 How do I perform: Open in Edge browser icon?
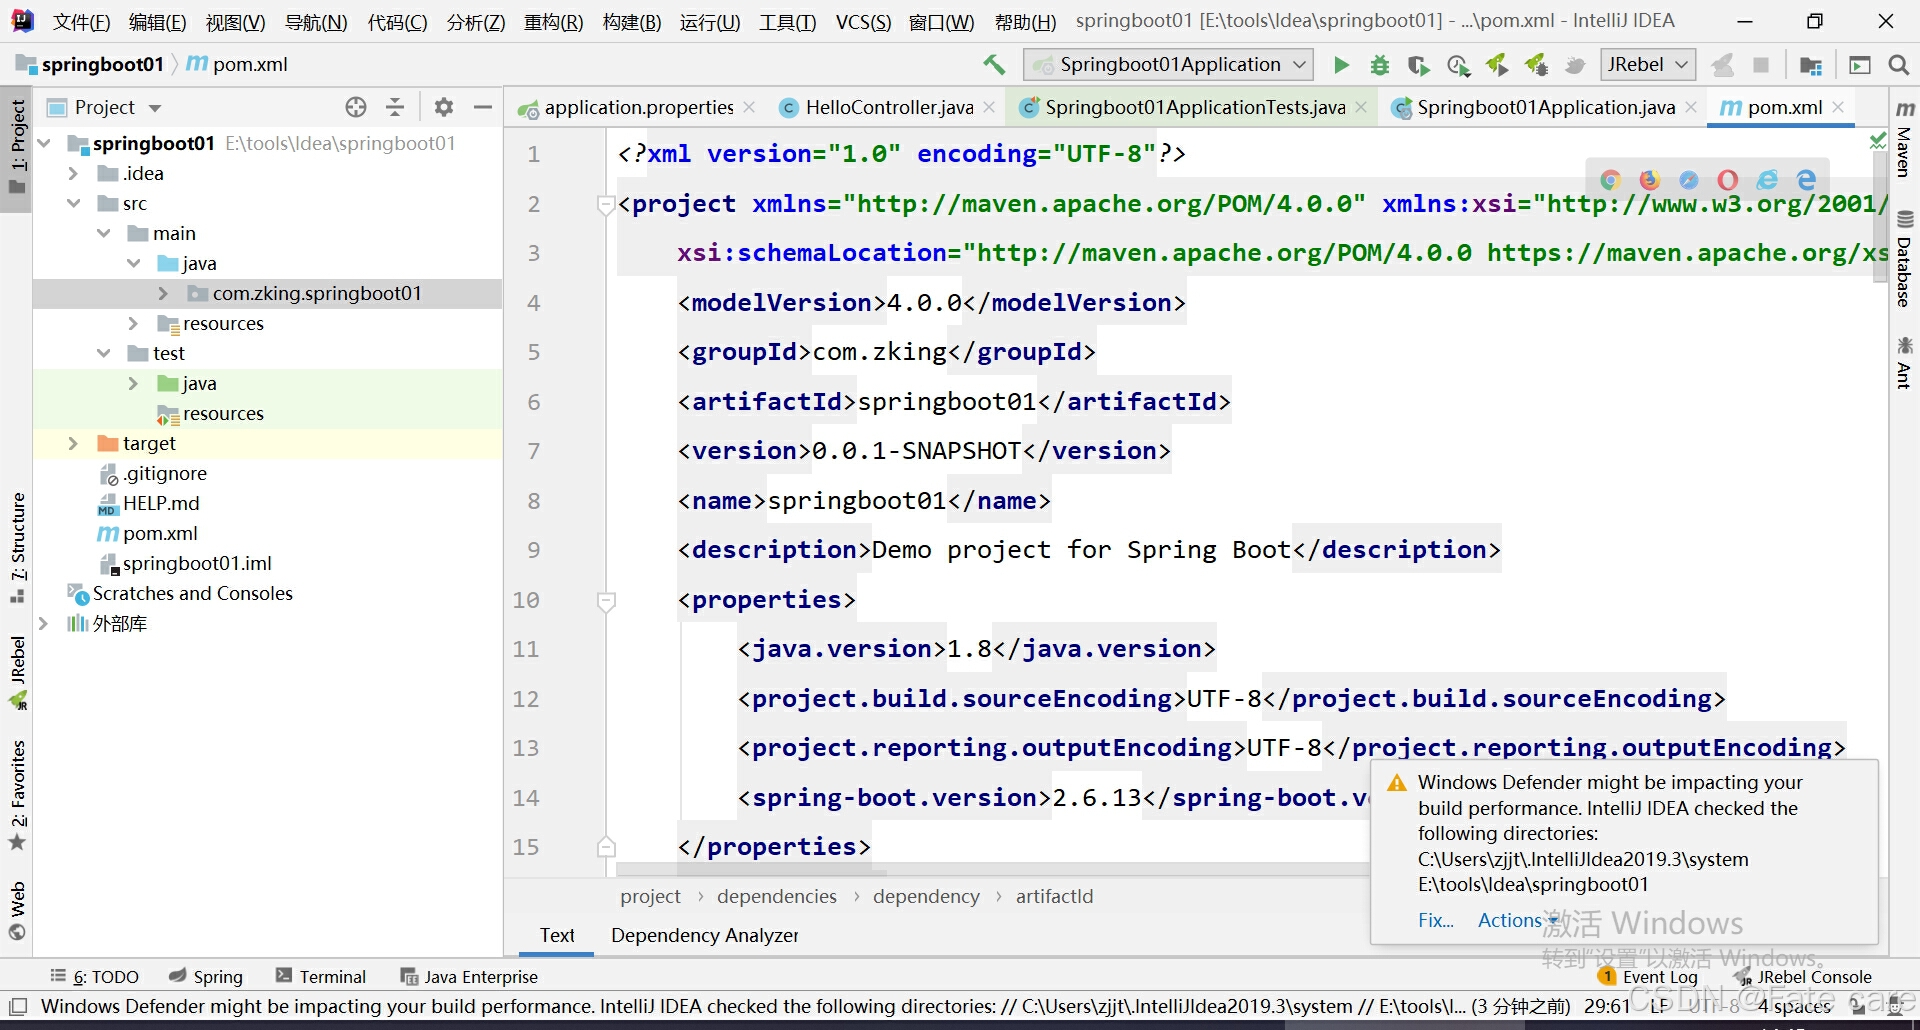click(1806, 180)
